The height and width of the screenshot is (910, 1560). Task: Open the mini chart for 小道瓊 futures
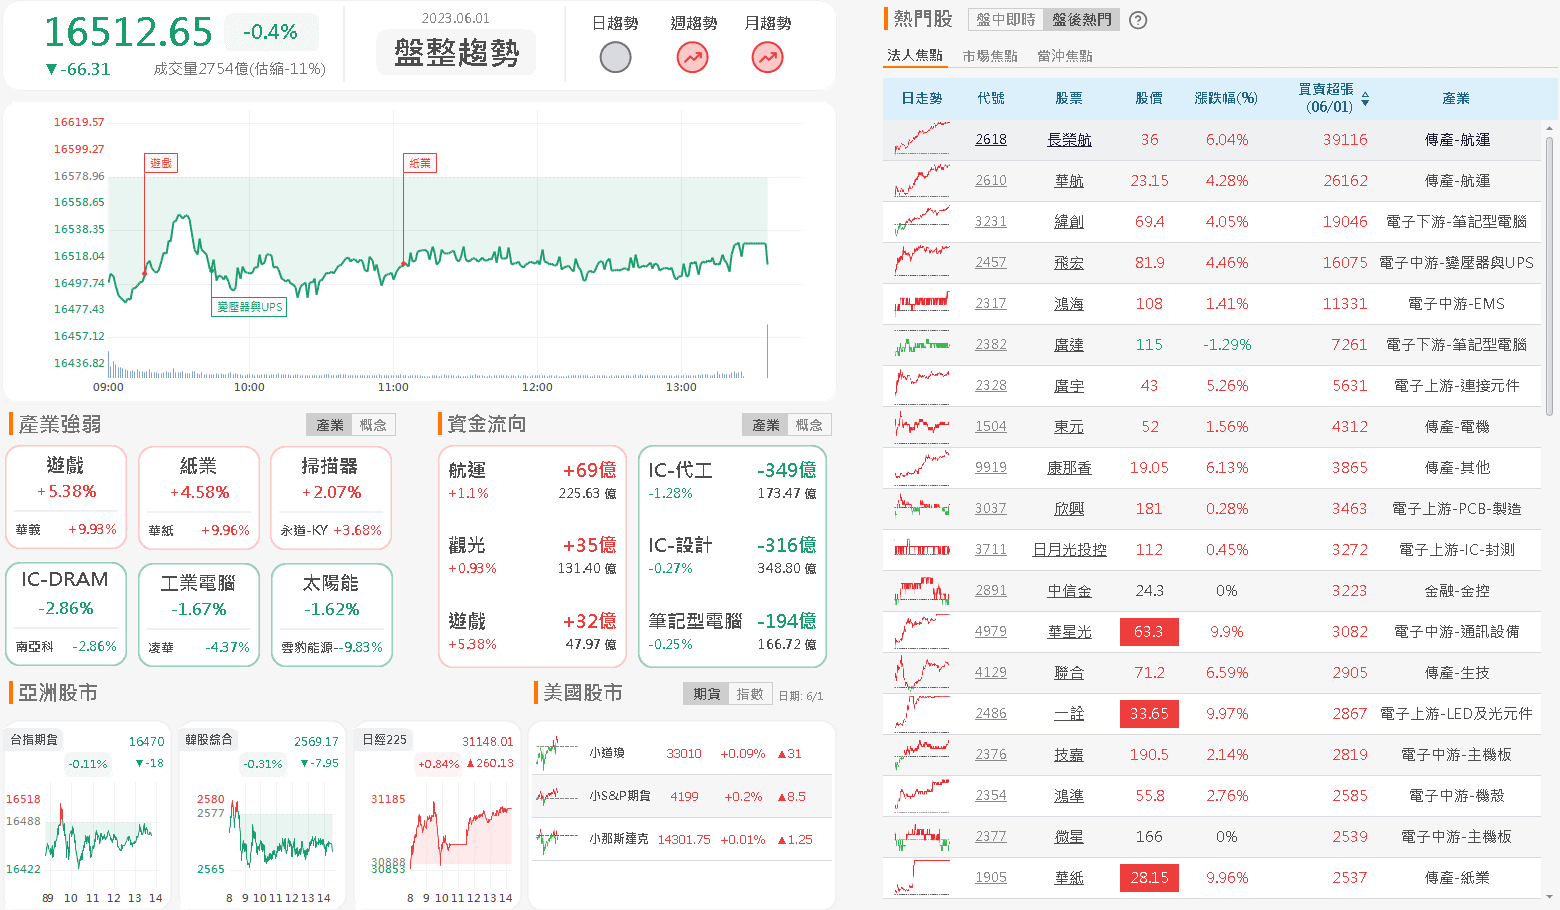pos(557,753)
